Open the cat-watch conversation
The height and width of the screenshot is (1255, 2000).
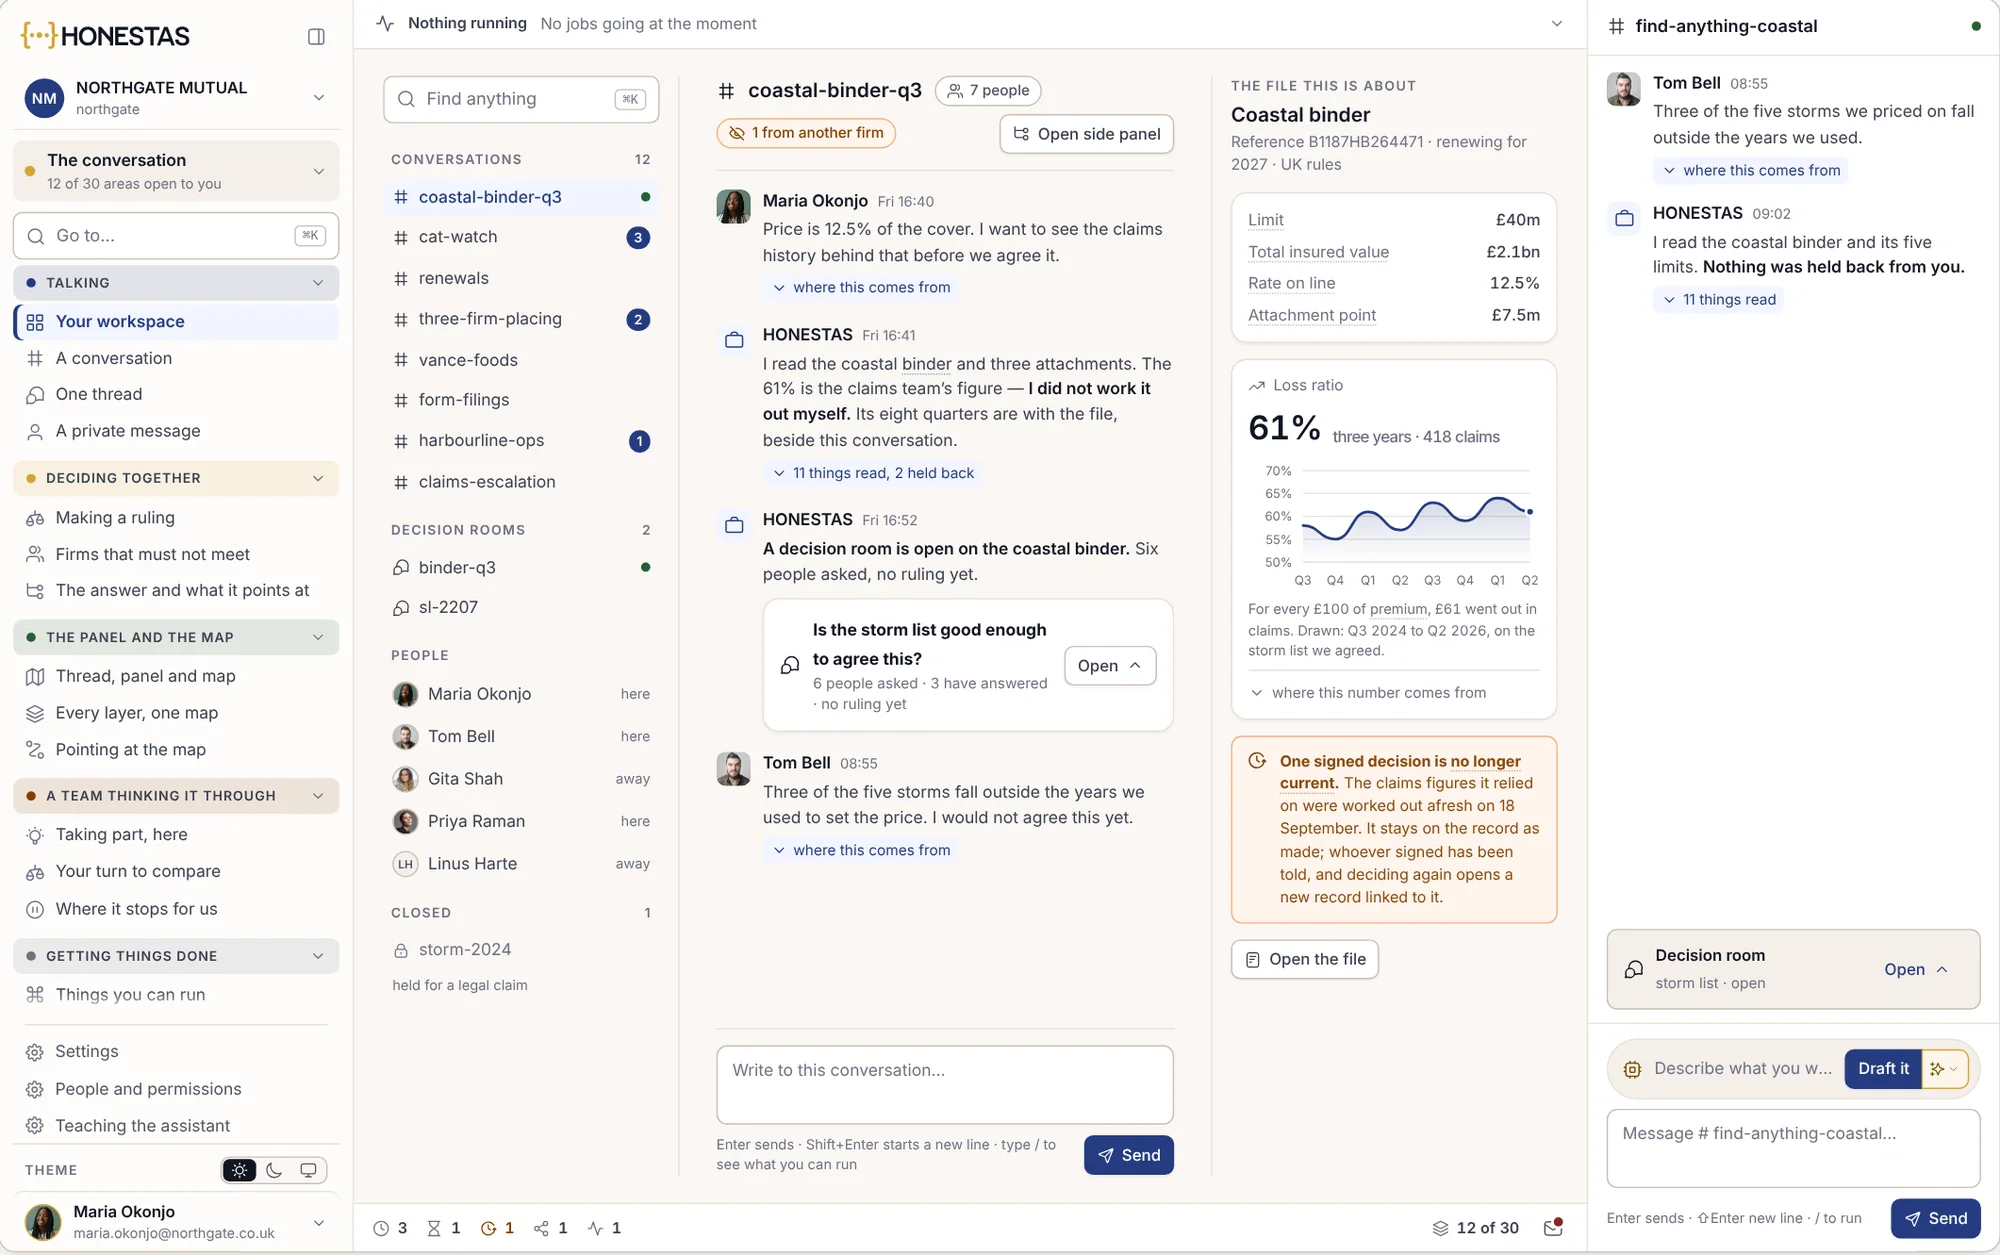point(521,238)
